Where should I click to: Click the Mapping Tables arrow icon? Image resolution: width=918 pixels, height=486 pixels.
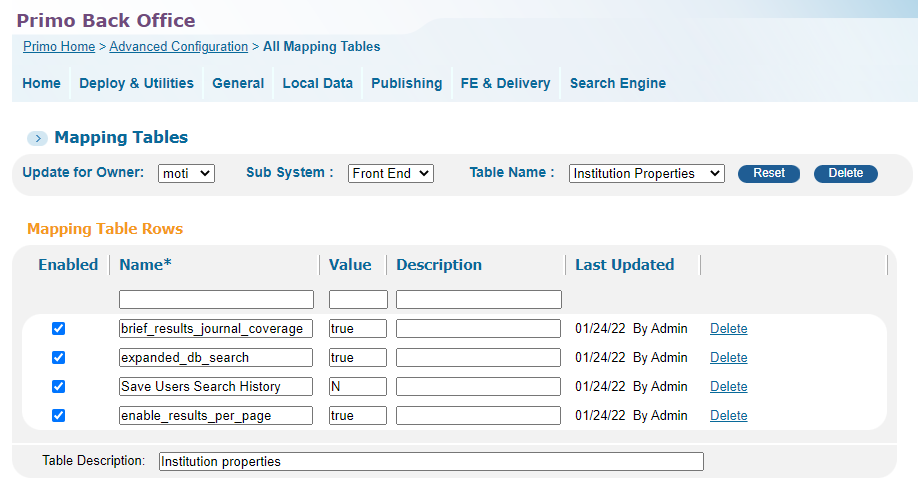point(37,138)
